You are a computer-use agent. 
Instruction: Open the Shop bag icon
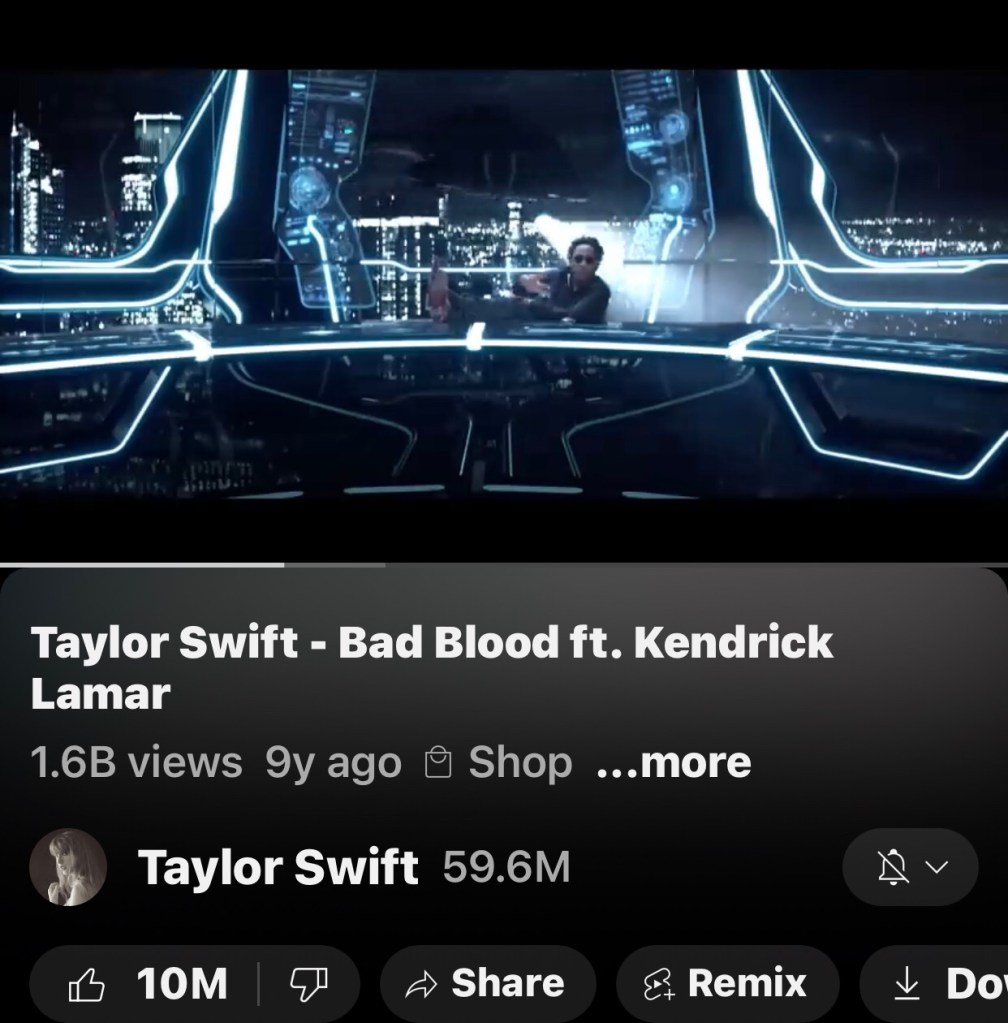coord(438,763)
